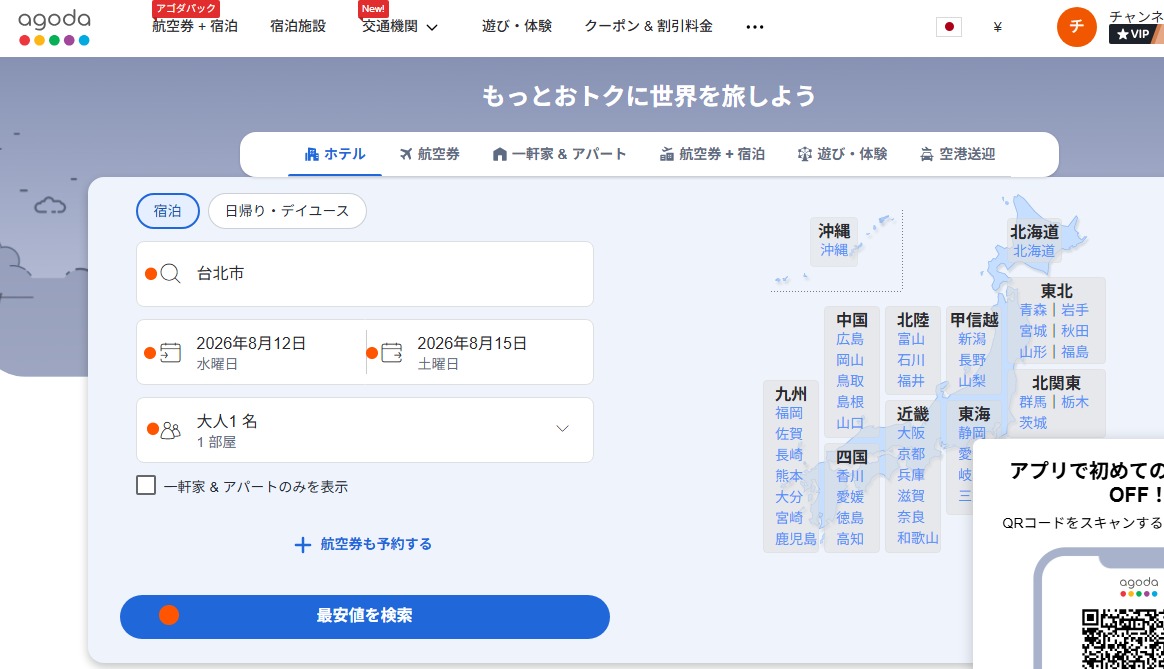Screen dimensions: 1164x669
Task: Switch to the ホテル tab
Action: tap(335, 154)
